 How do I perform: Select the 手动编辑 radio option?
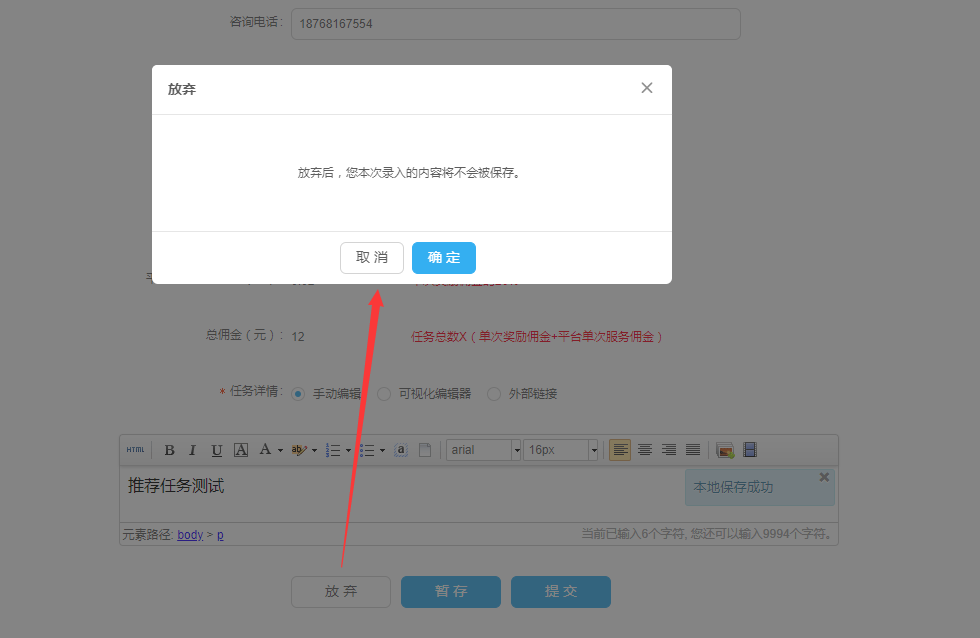pos(298,394)
